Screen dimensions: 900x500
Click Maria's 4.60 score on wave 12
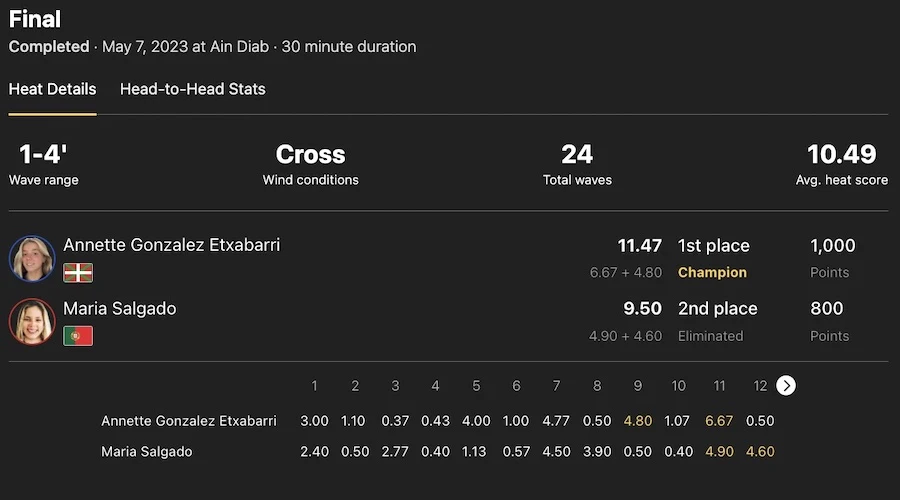[x=760, y=451]
